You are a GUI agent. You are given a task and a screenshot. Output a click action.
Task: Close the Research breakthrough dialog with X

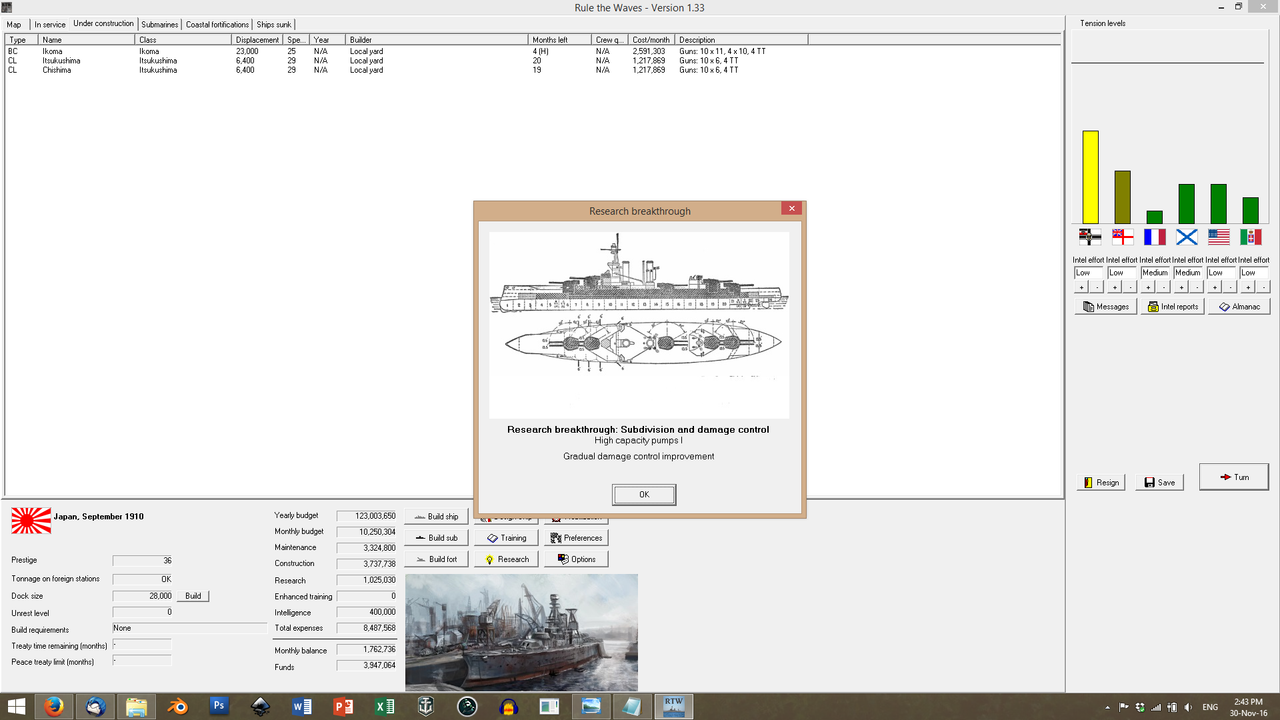click(x=791, y=208)
